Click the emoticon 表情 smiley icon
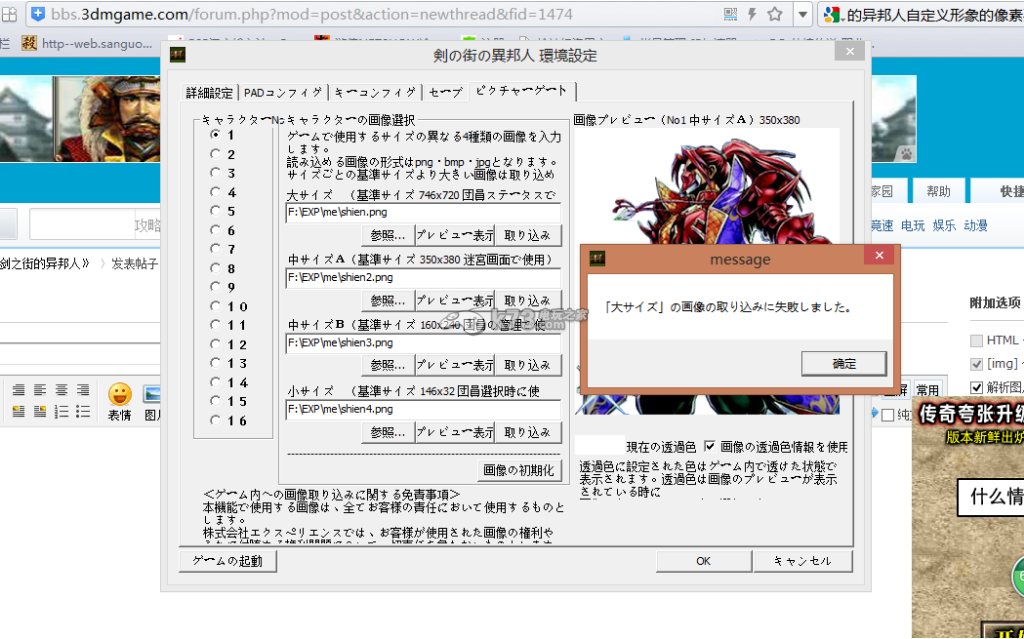Screen dimensions: 1024x639 120,394
